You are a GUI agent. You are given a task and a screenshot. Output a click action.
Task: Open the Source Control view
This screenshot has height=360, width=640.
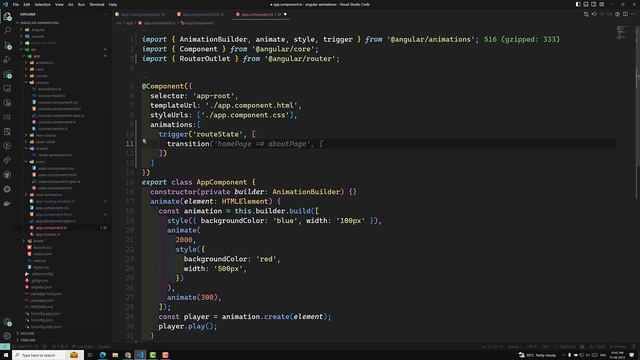(x=7, y=45)
